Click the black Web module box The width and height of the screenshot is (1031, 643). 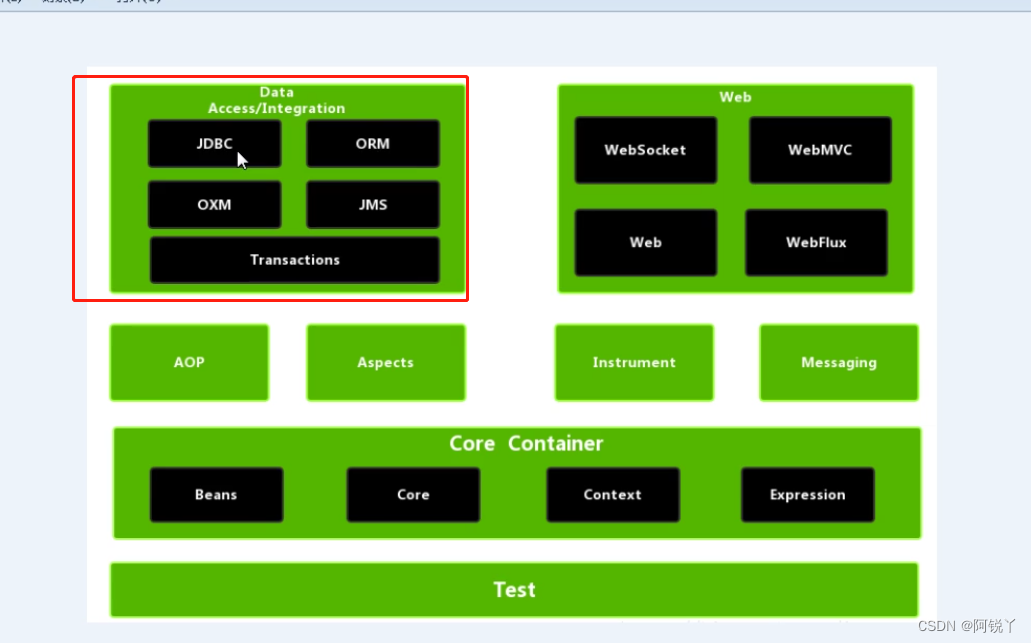point(646,243)
